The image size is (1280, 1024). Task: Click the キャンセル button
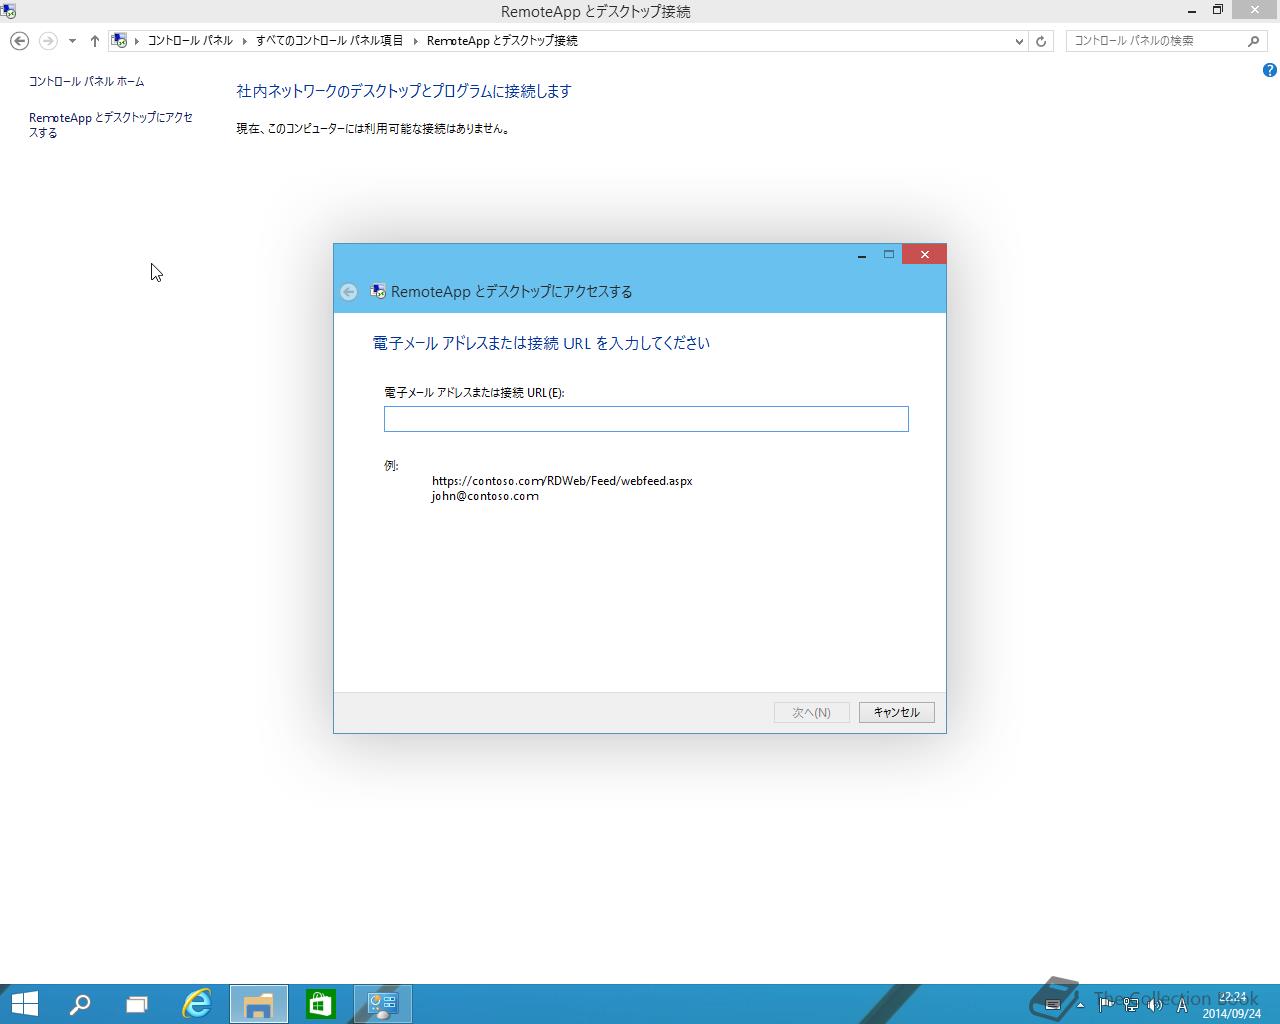pos(896,713)
